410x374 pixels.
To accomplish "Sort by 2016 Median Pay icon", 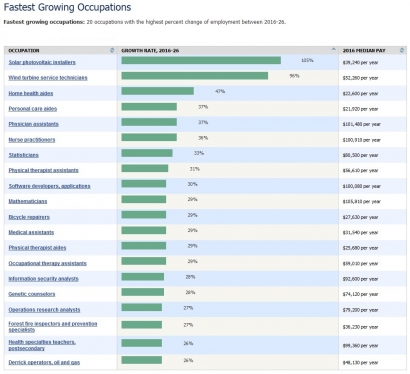I will (x=402, y=50).
